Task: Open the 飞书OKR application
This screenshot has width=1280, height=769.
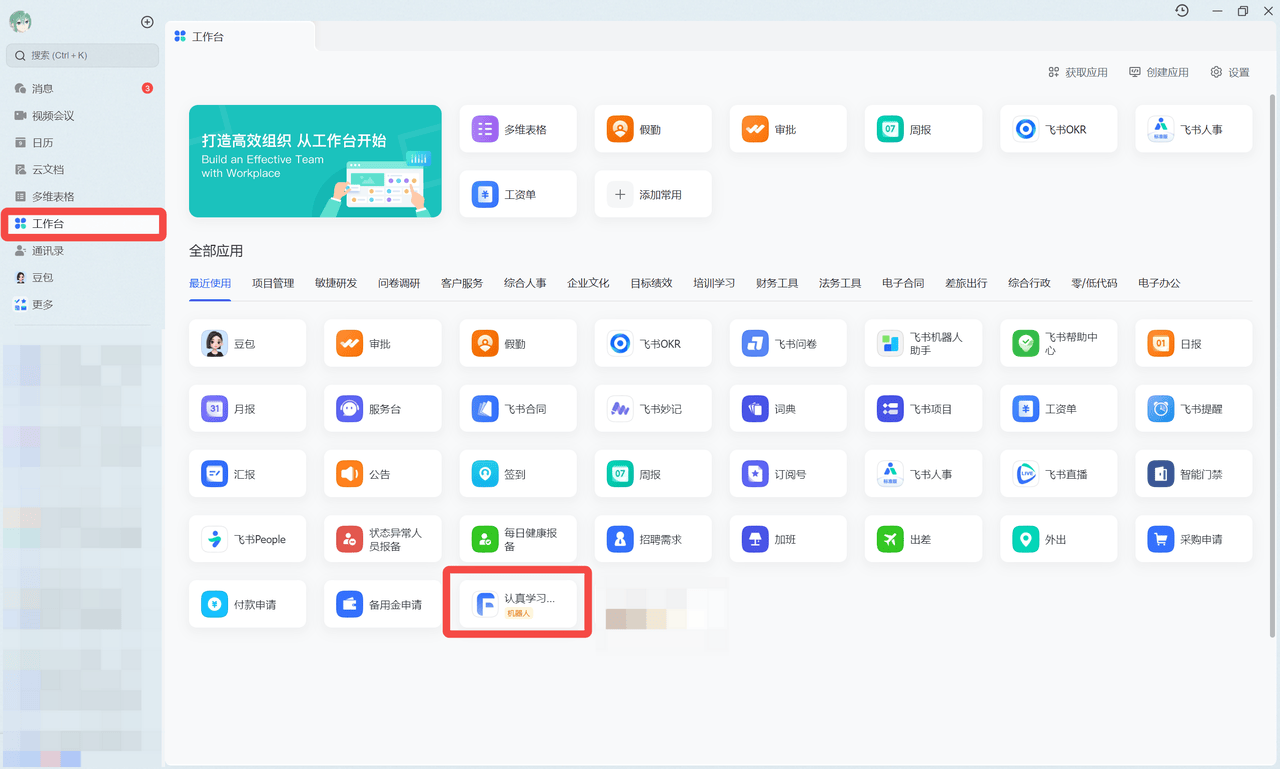Action: (653, 343)
